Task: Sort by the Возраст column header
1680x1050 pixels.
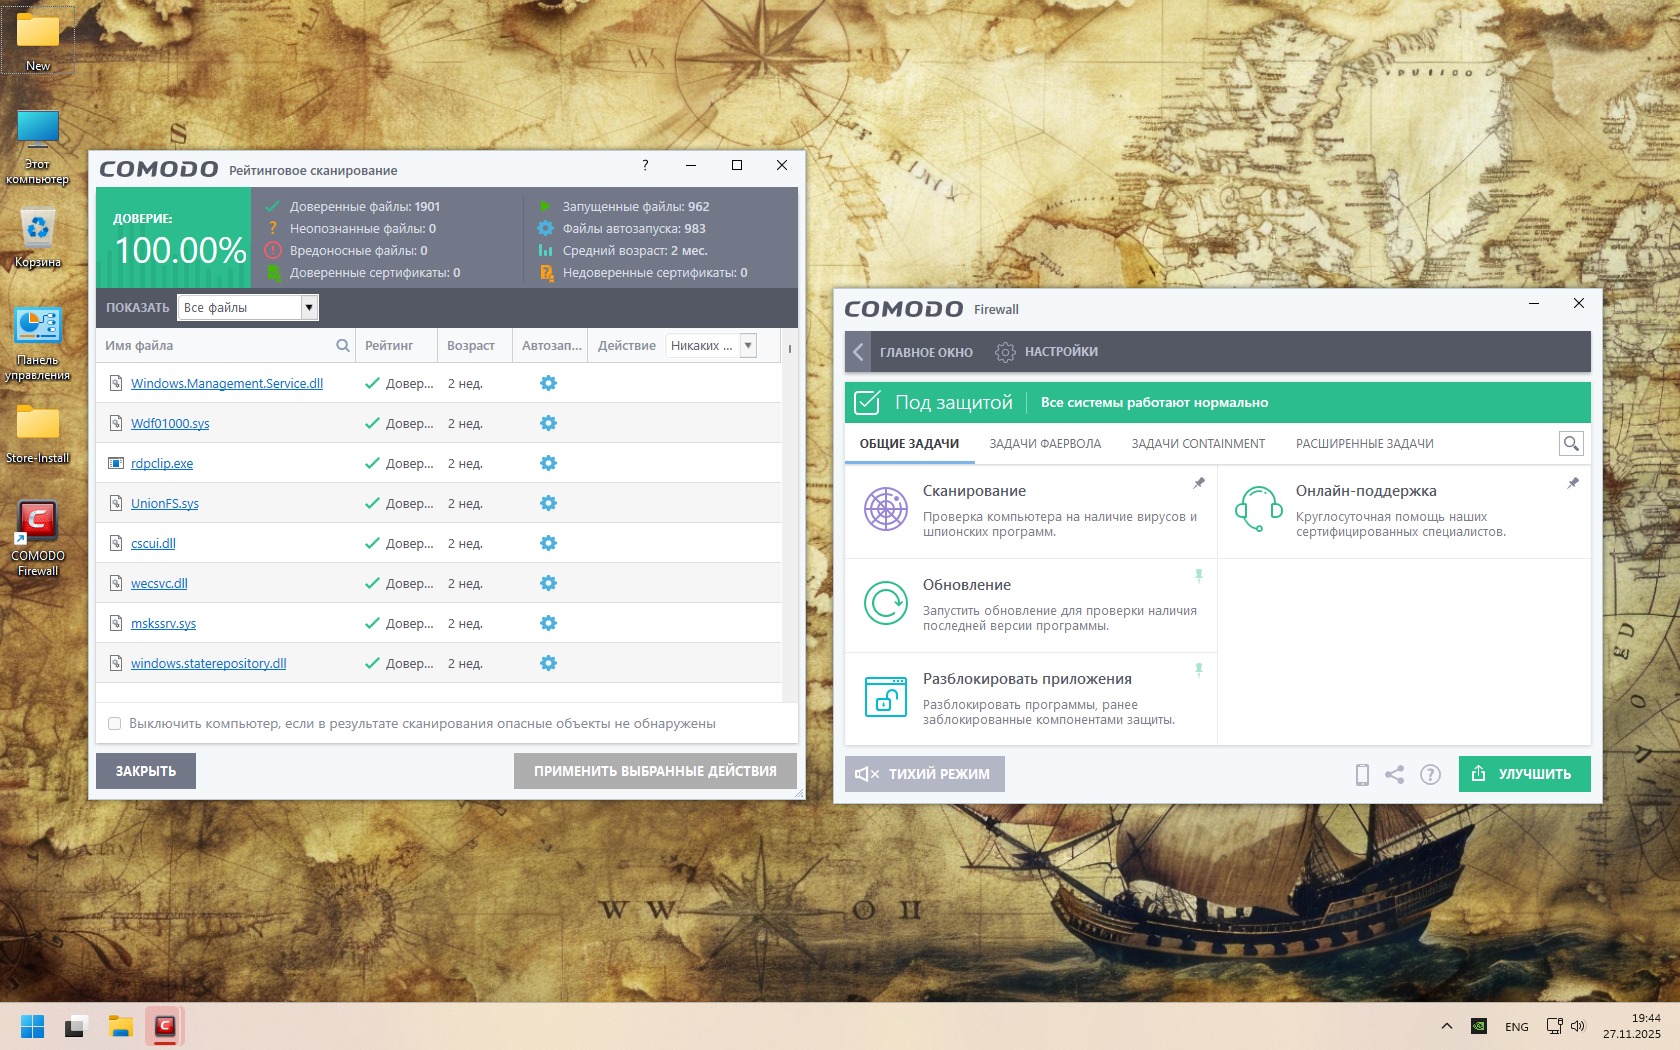Action: pyautogui.click(x=475, y=346)
